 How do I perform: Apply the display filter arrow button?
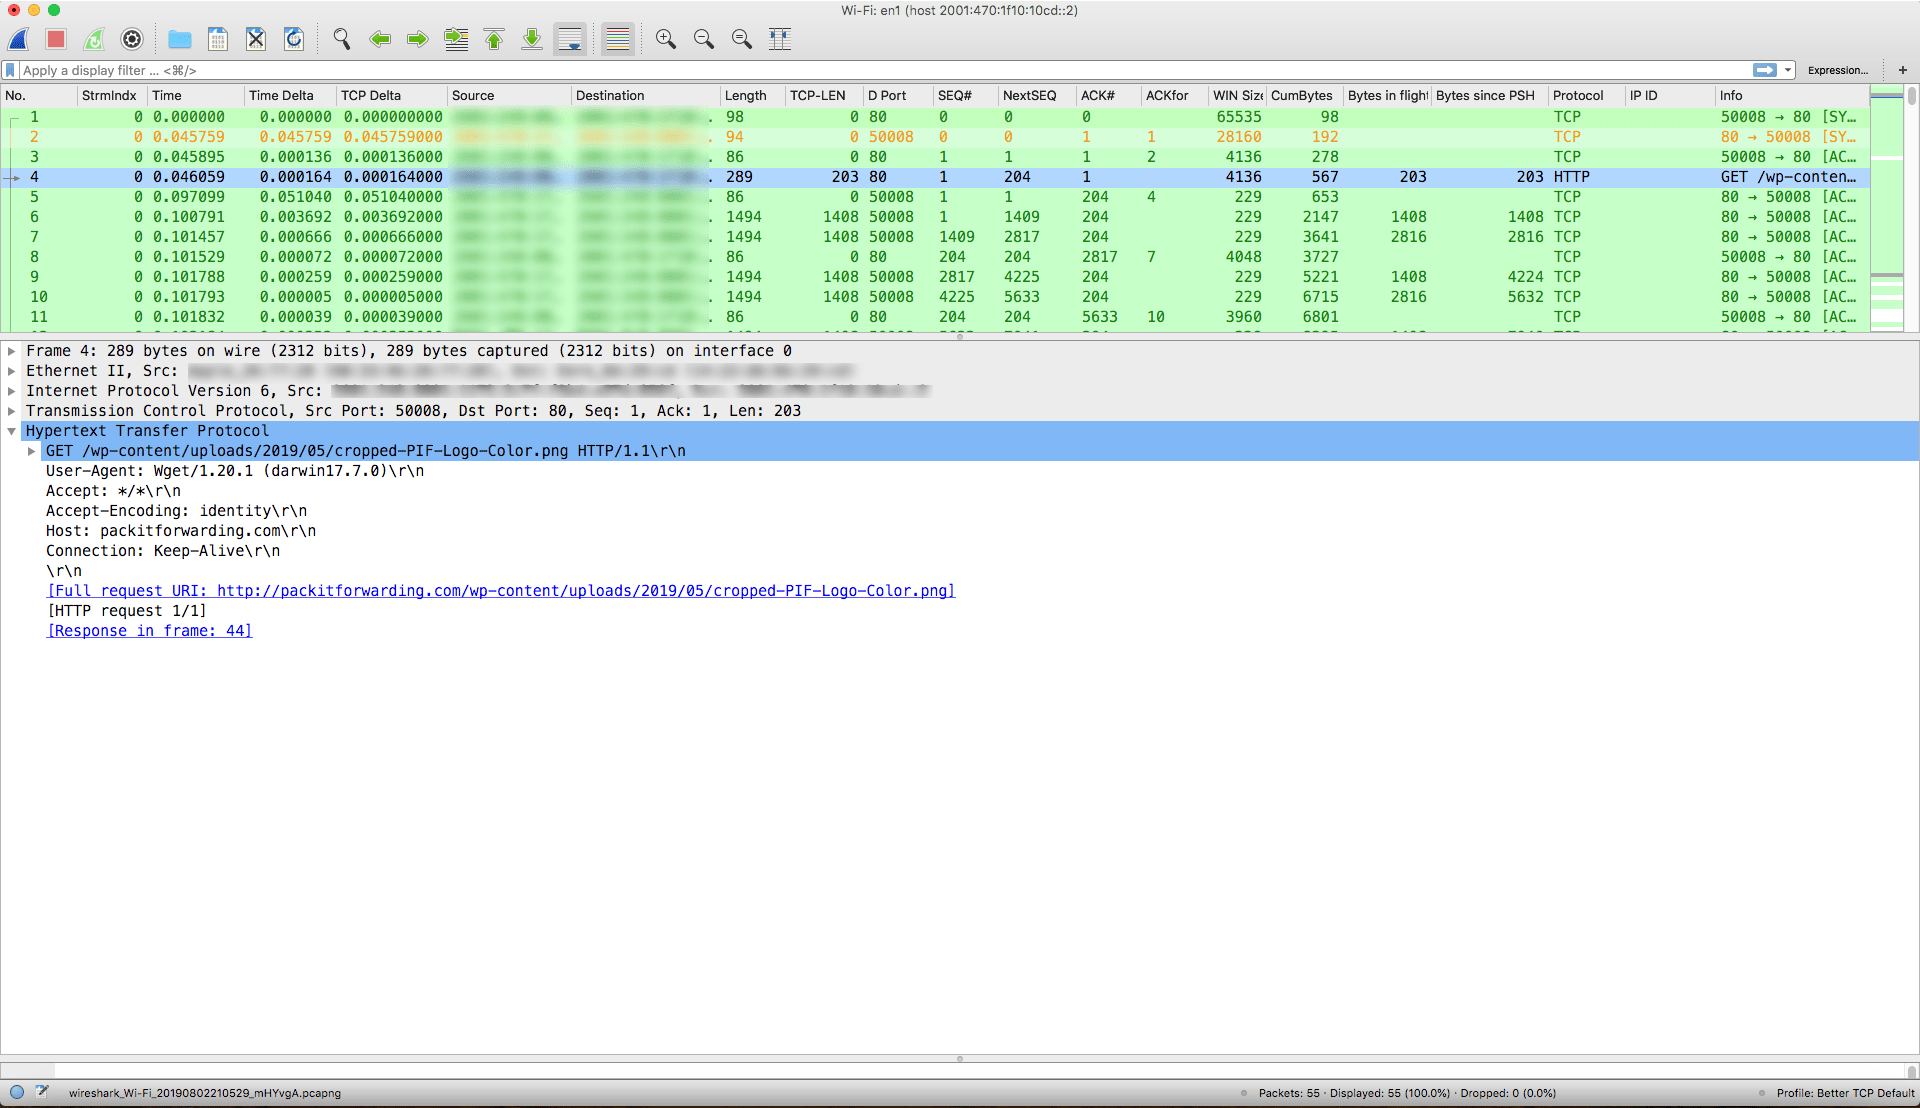[x=1764, y=70]
